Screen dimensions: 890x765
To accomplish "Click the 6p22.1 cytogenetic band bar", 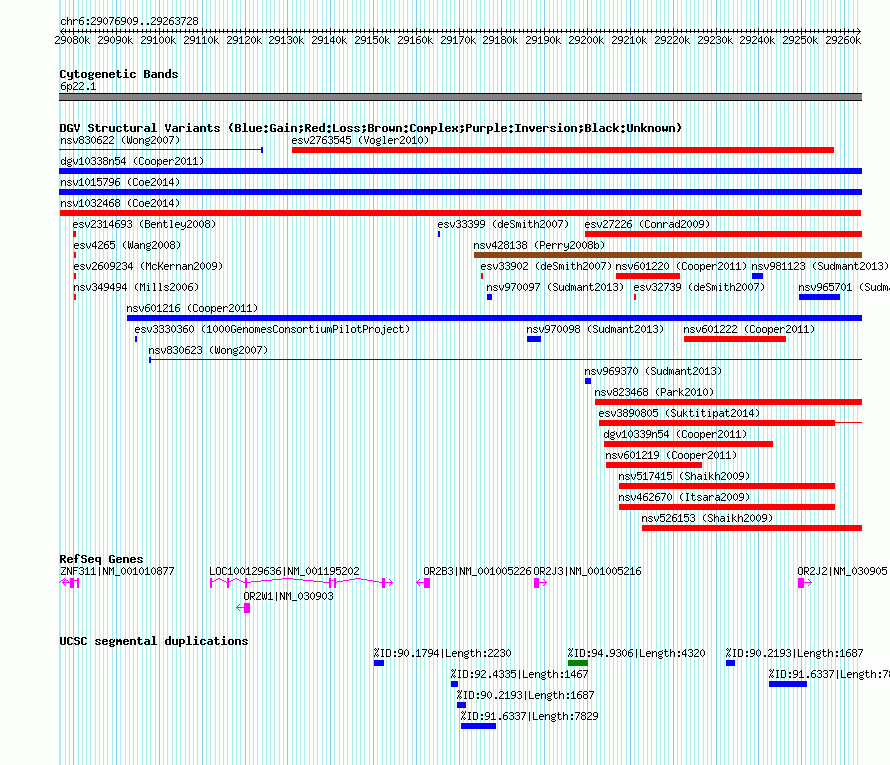I will [460, 97].
